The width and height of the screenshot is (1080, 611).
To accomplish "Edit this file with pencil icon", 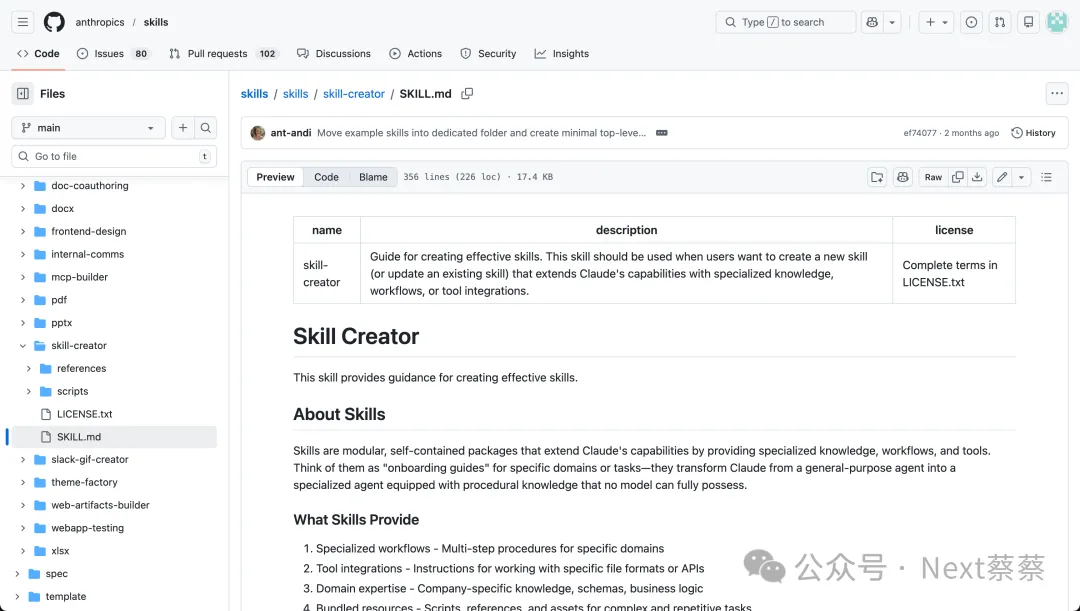I will 1002,177.
